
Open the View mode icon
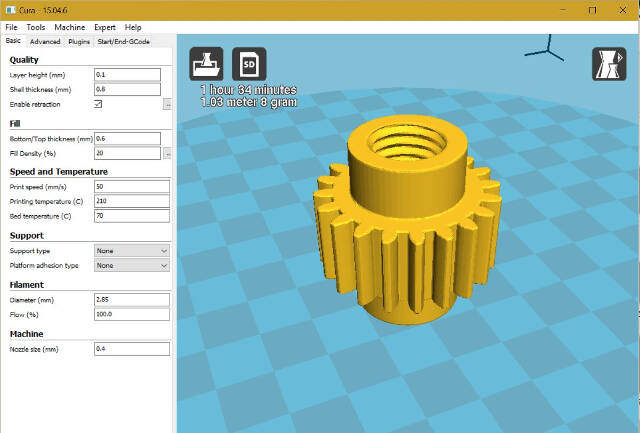point(609,64)
